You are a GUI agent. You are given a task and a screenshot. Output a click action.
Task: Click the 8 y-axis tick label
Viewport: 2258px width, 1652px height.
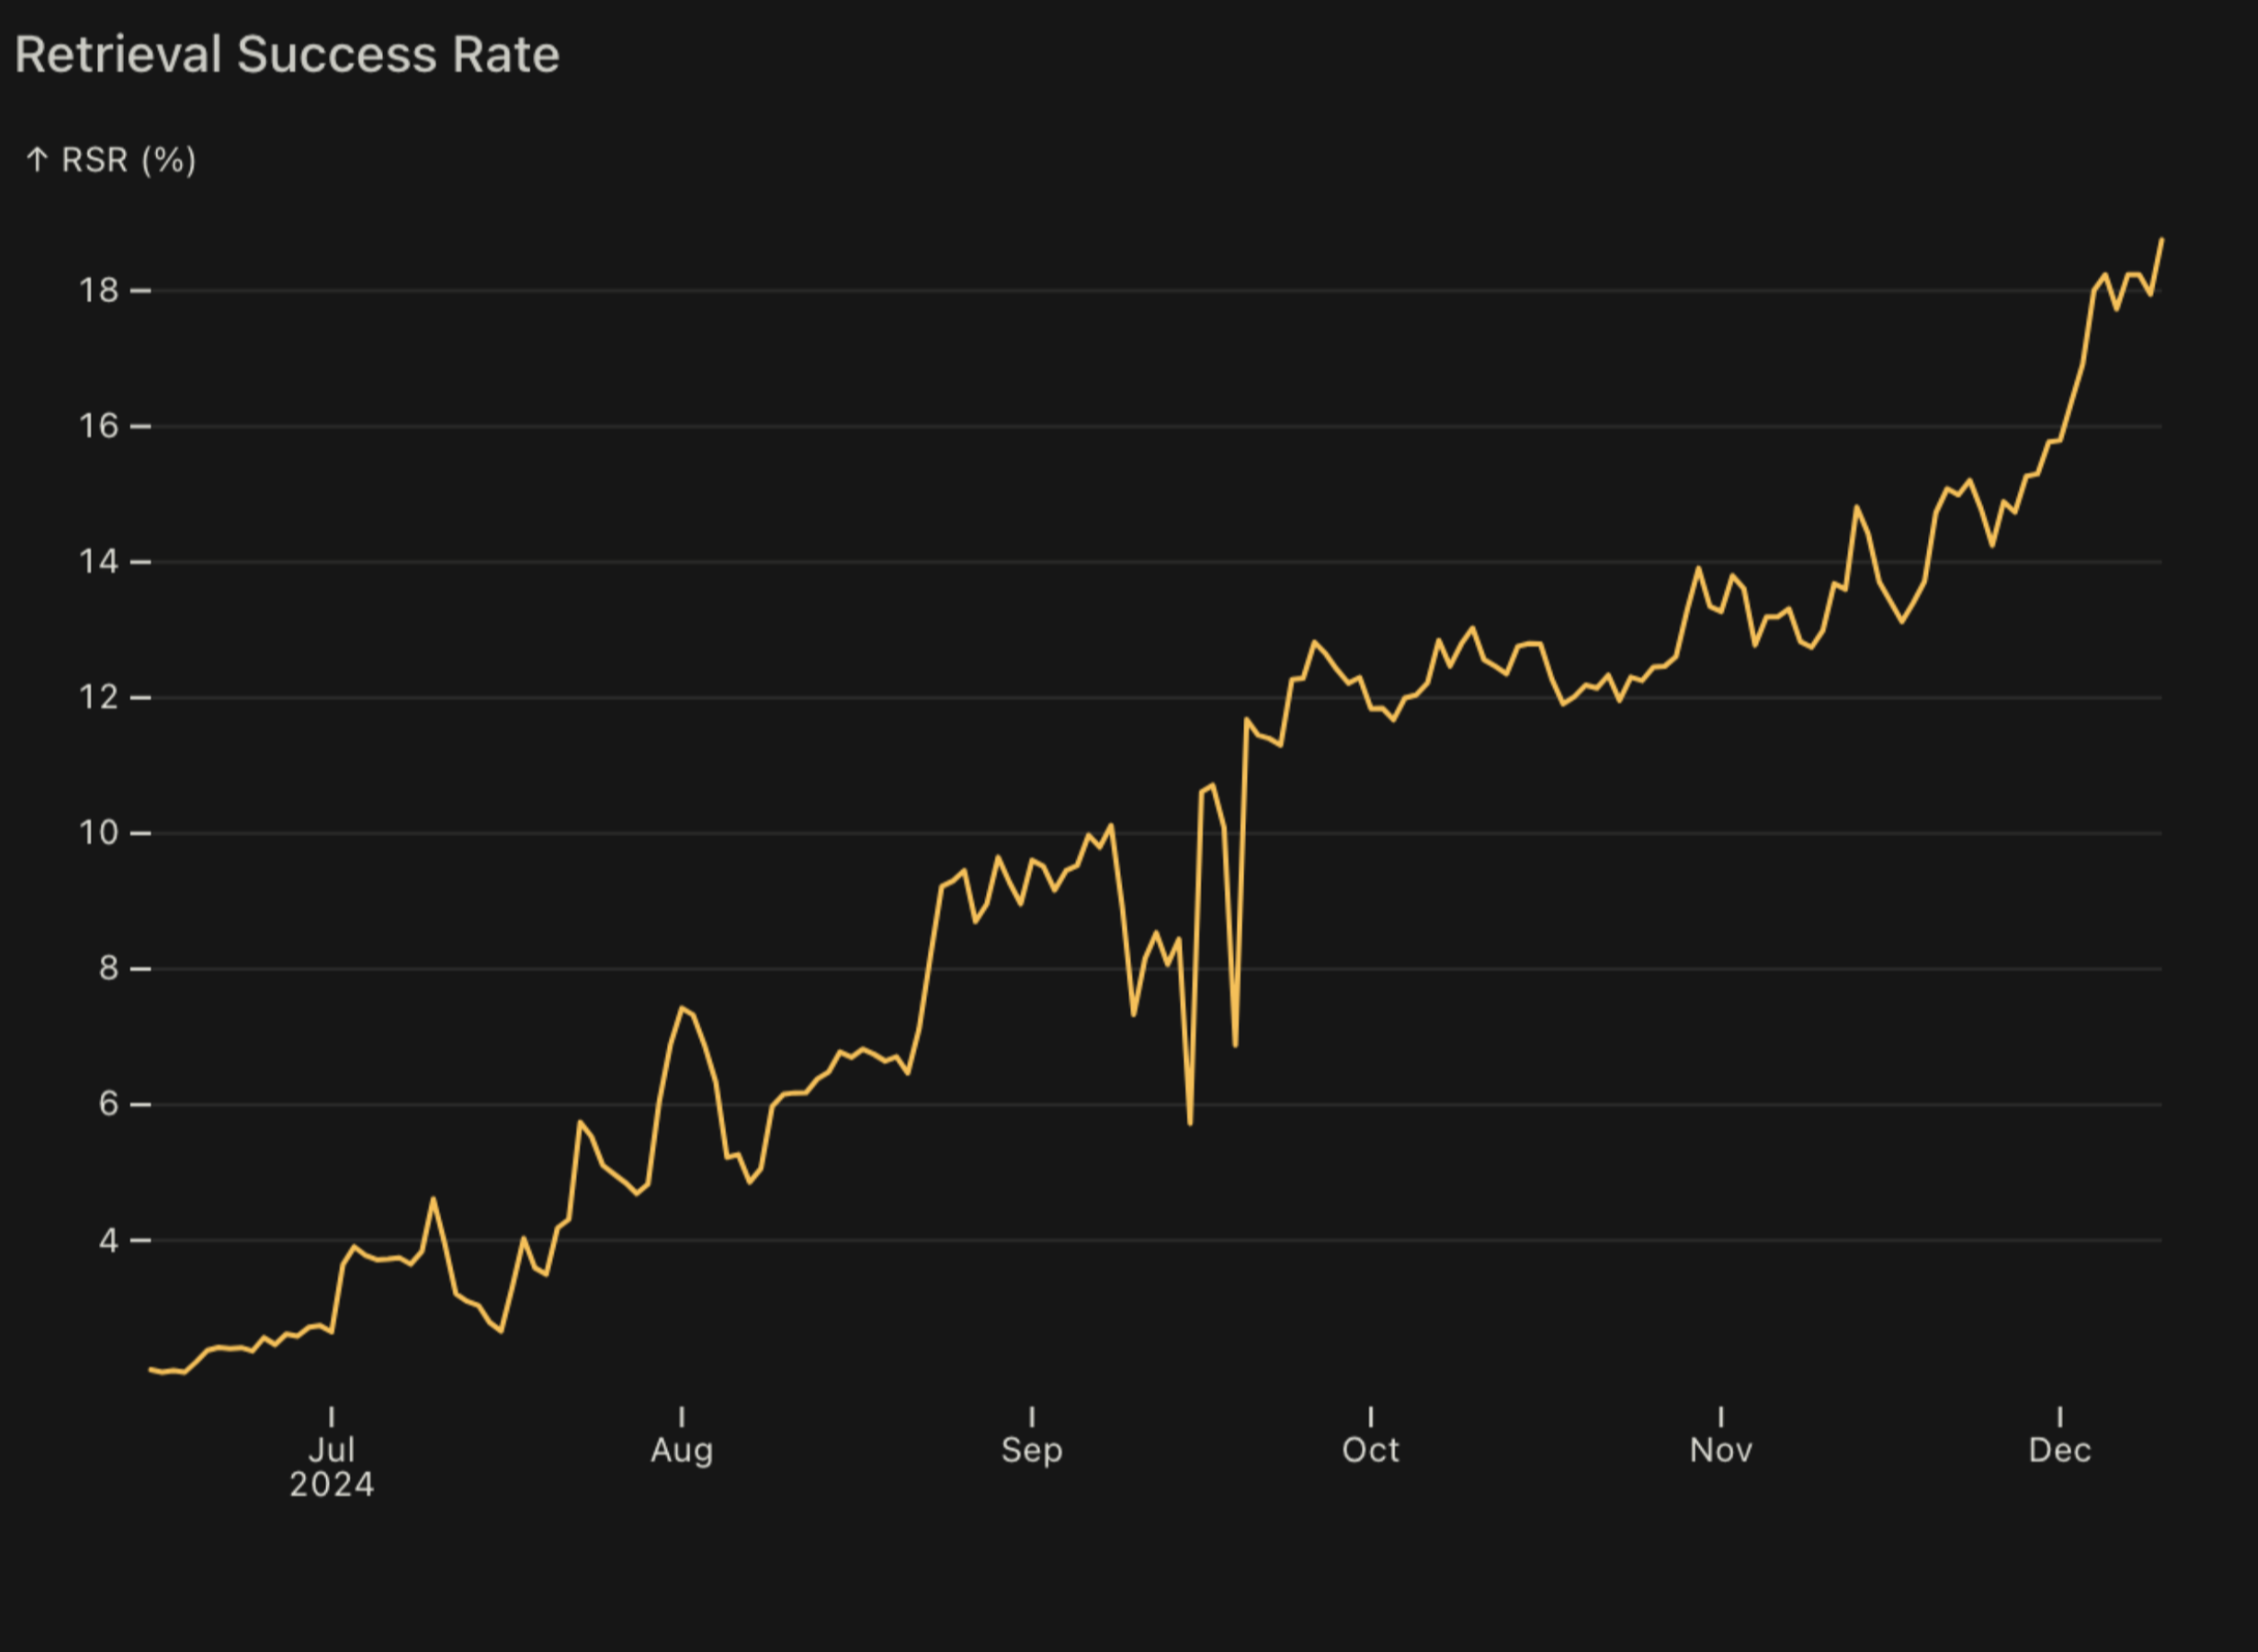tap(108, 969)
